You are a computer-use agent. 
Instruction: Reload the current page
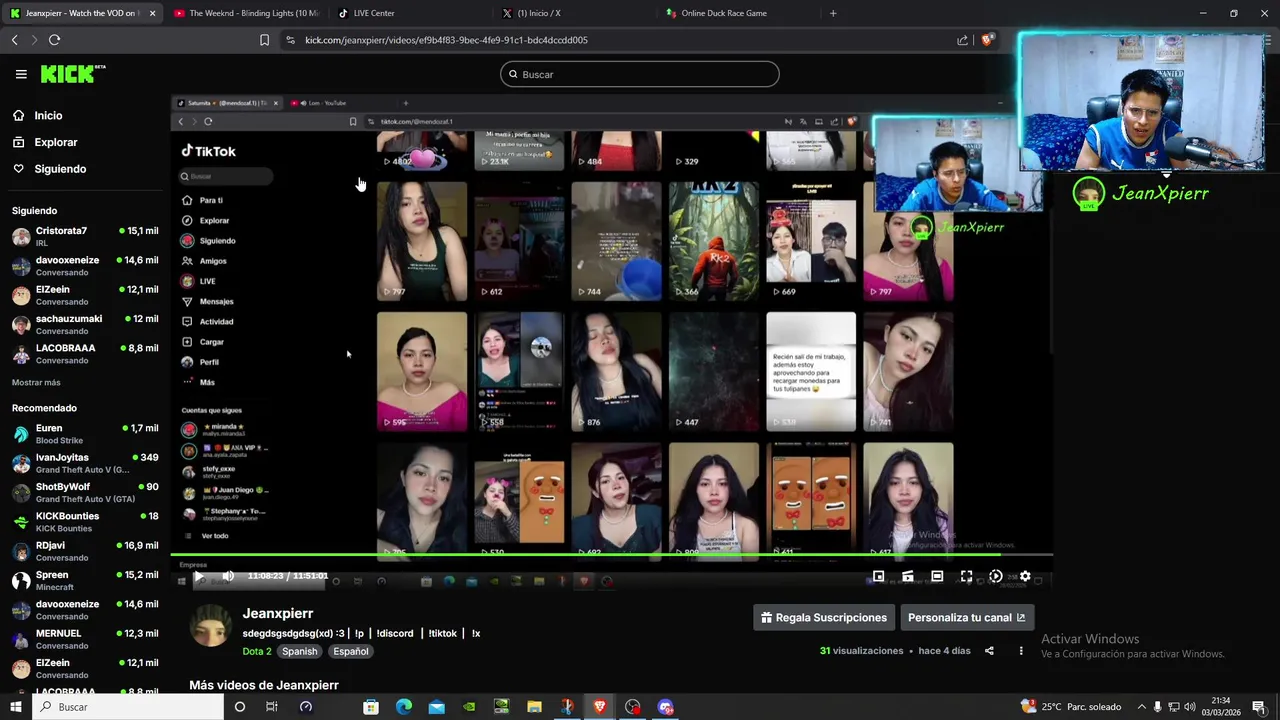[x=54, y=40]
